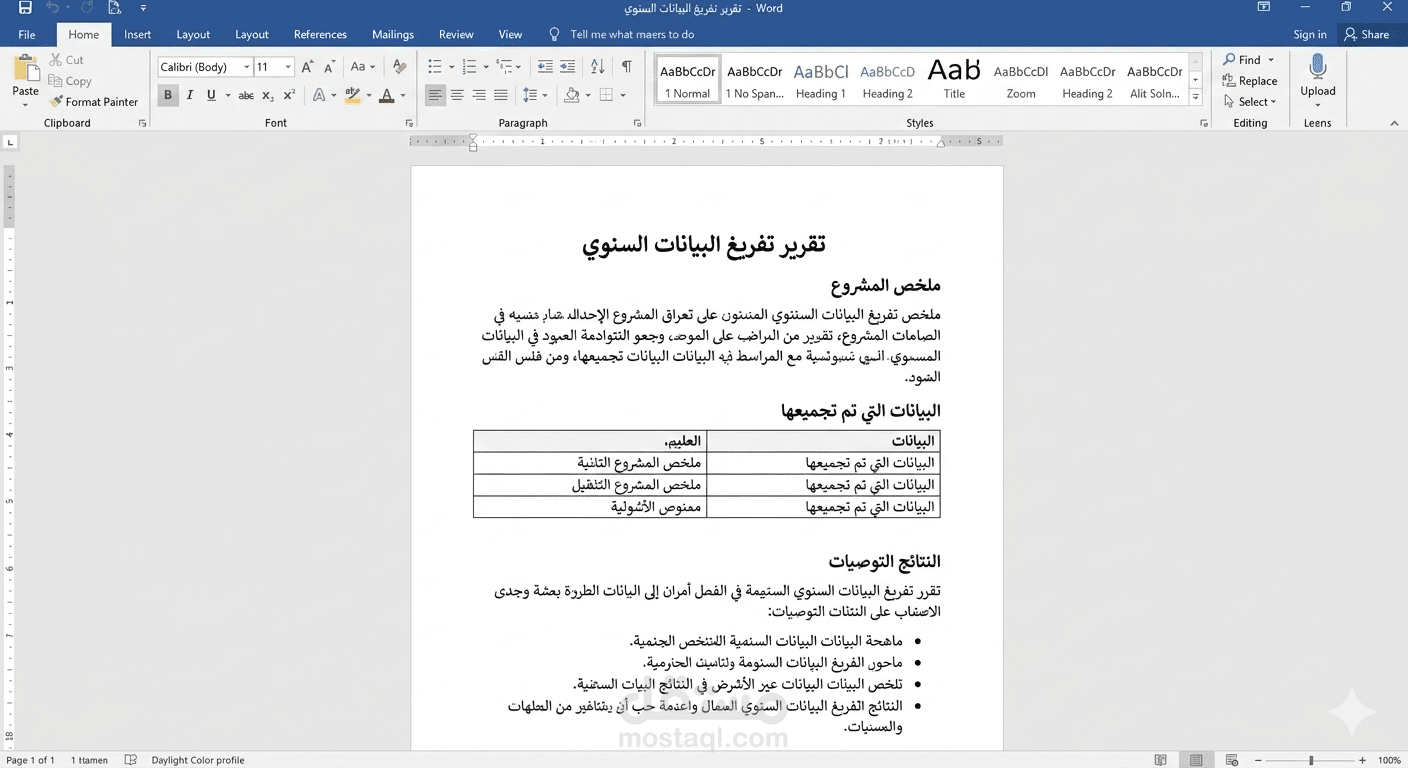The image size is (1408, 768).
Task: Increase paragraph indent
Action: (x=567, y=67)
